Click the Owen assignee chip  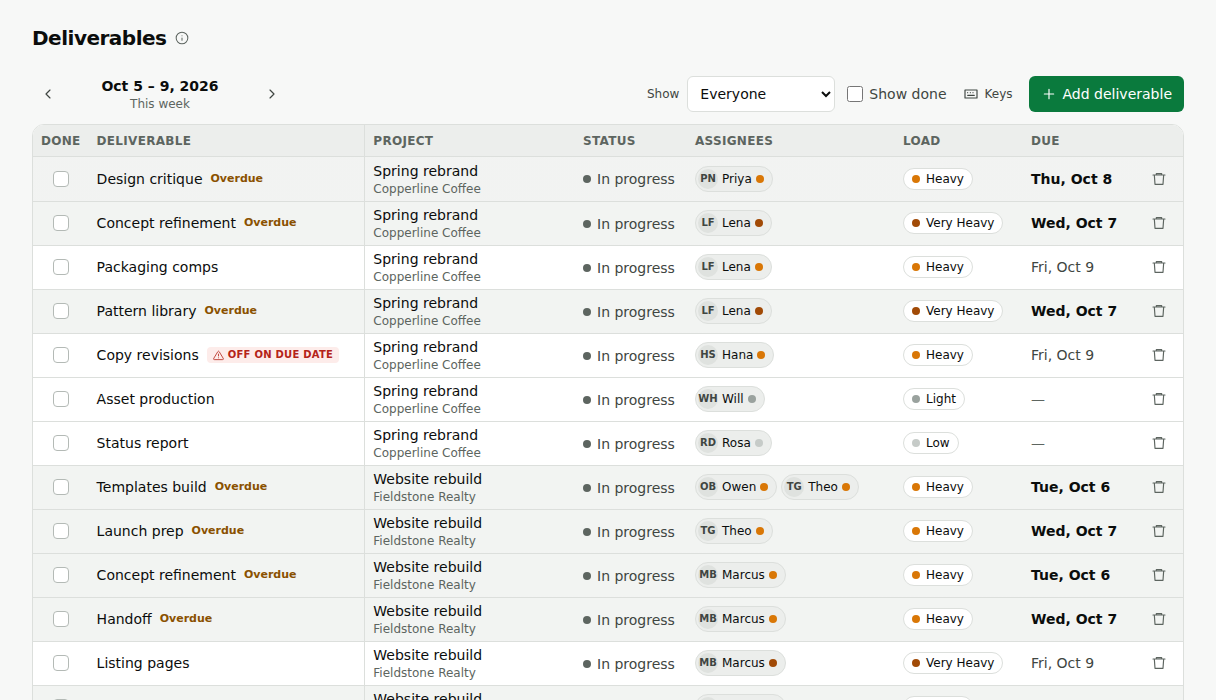click(x=735, y=487)
